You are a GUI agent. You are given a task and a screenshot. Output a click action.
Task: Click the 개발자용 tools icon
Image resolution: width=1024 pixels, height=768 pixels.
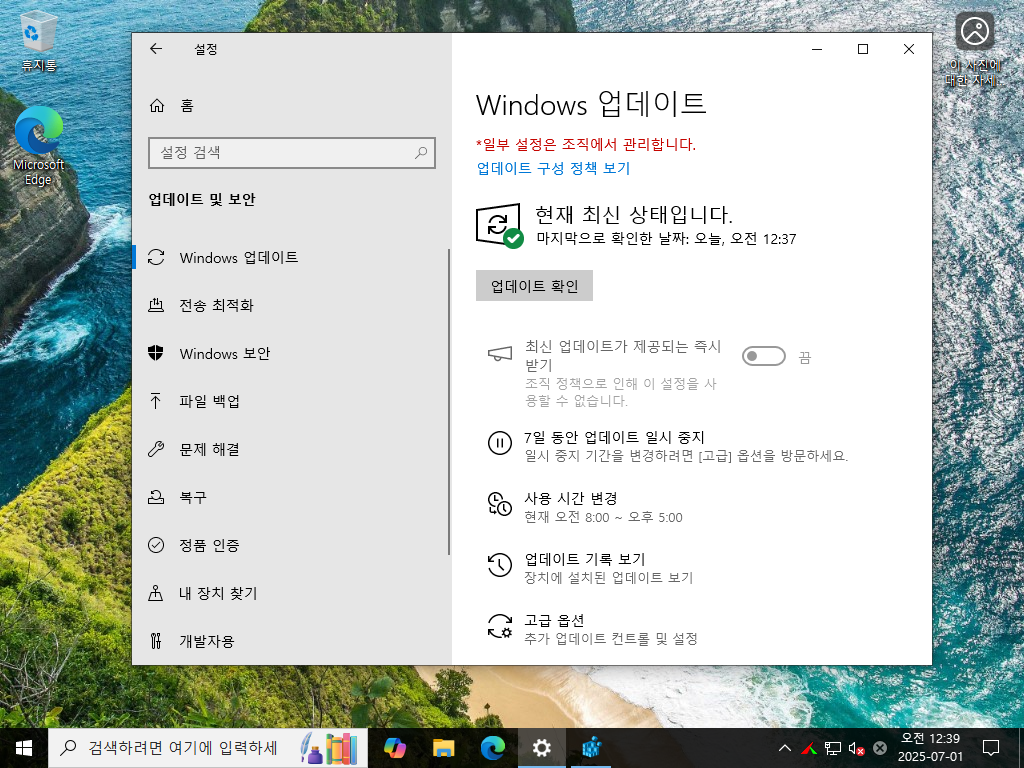click(x=156, y=641)
